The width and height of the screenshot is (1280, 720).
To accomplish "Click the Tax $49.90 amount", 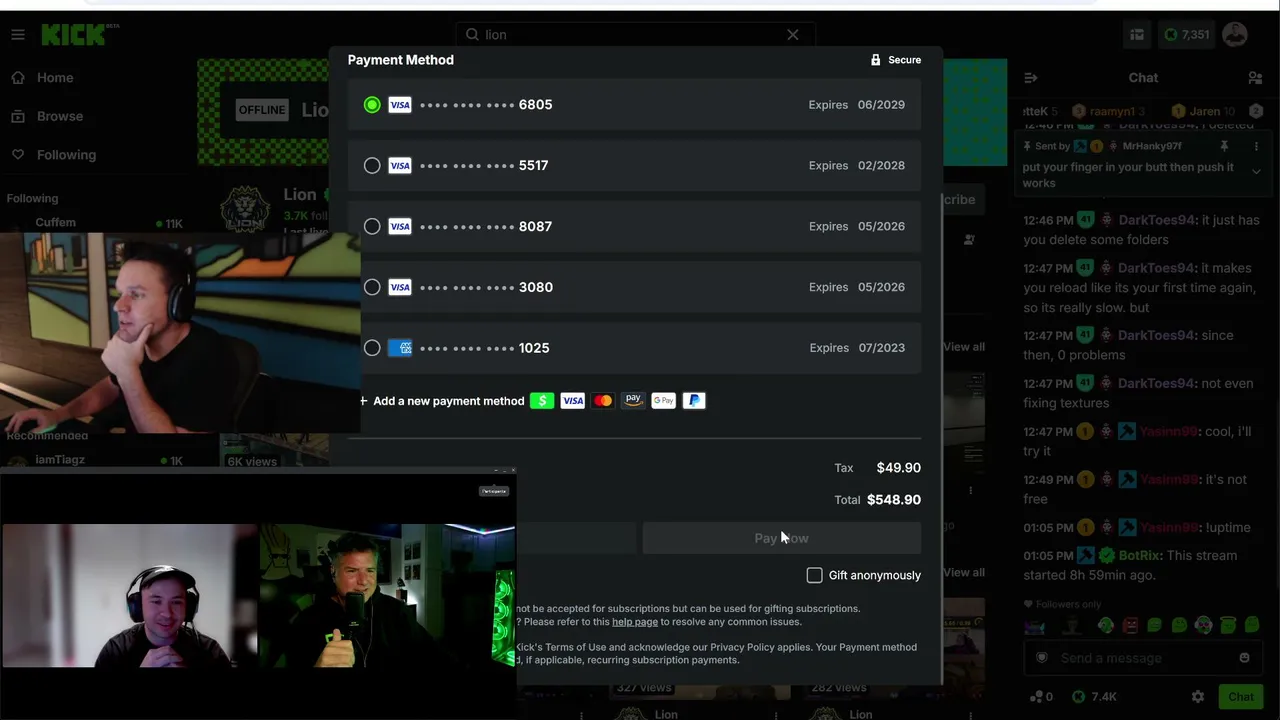I will 899,468.
